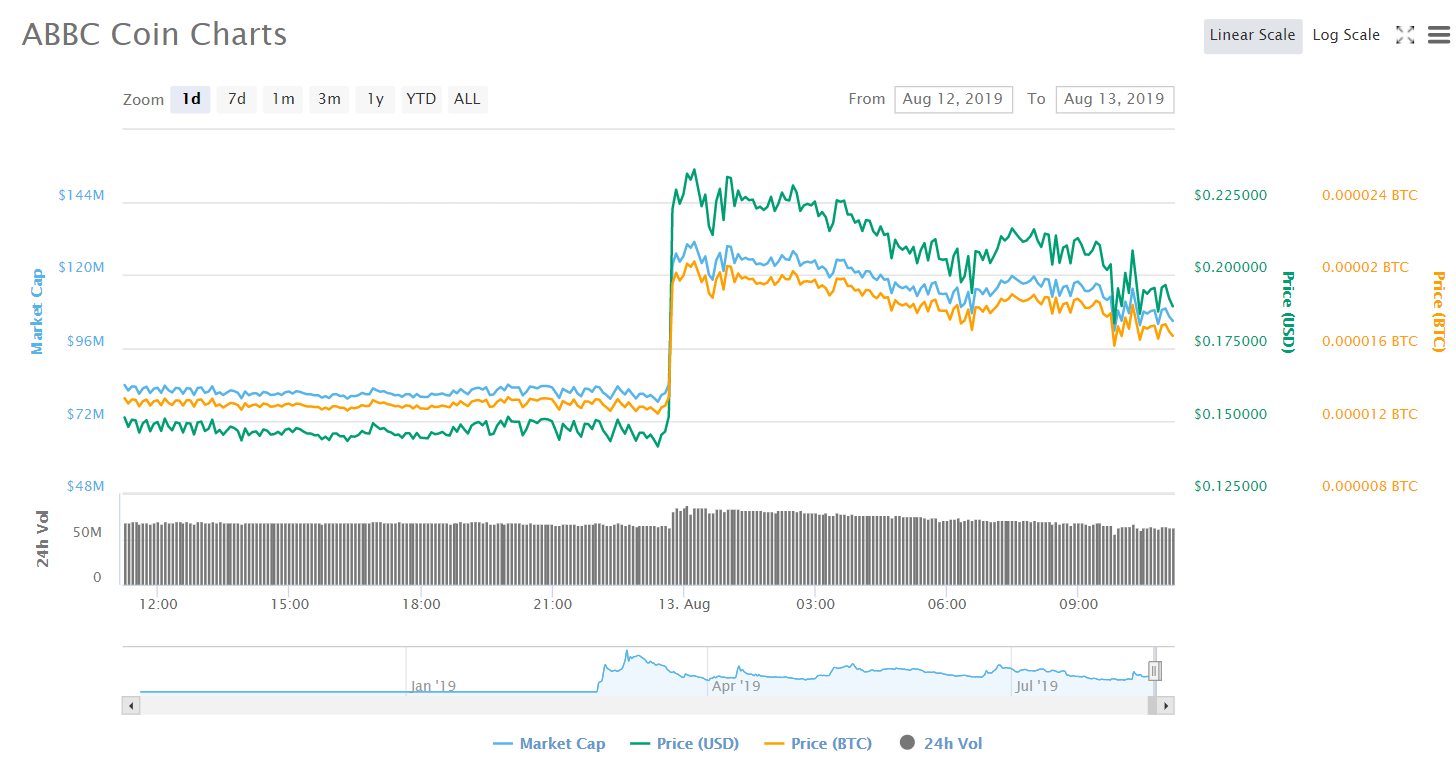Click the $144M market cap axis label
Screen dimensions: 1456x757
coord(82,195)
